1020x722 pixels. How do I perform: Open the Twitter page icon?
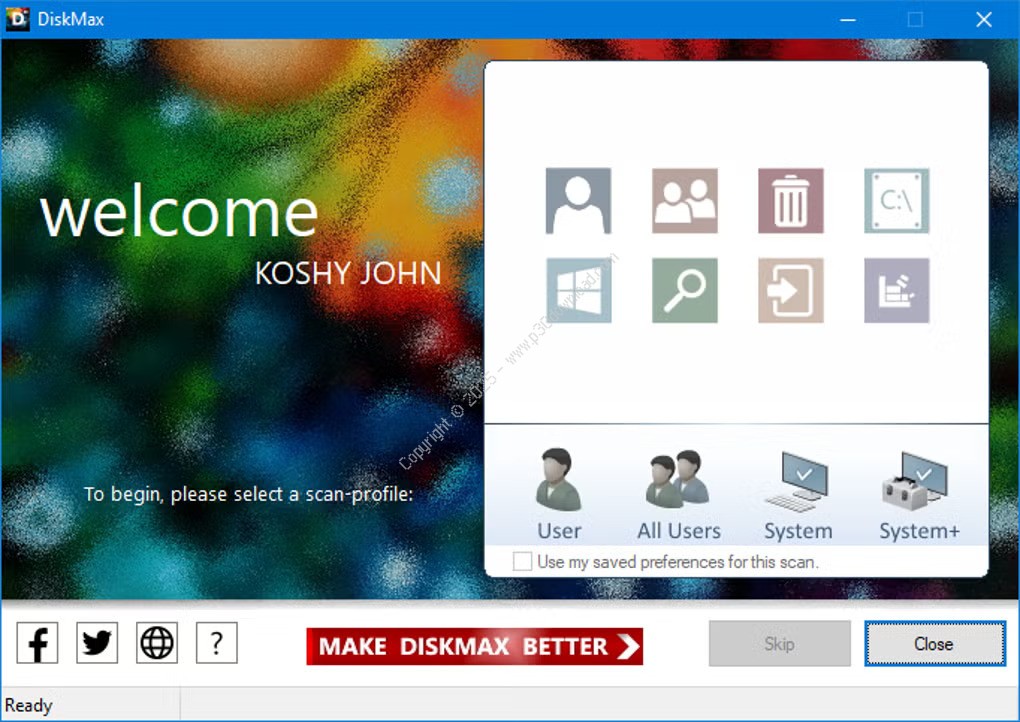click(97, 643)
